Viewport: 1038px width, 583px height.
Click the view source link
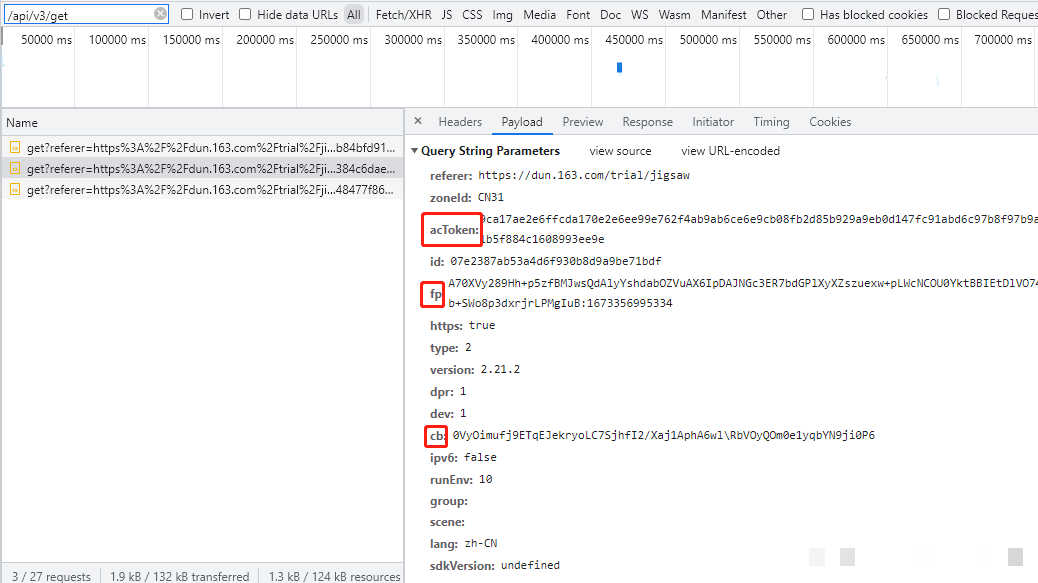[x=620, y=151]
